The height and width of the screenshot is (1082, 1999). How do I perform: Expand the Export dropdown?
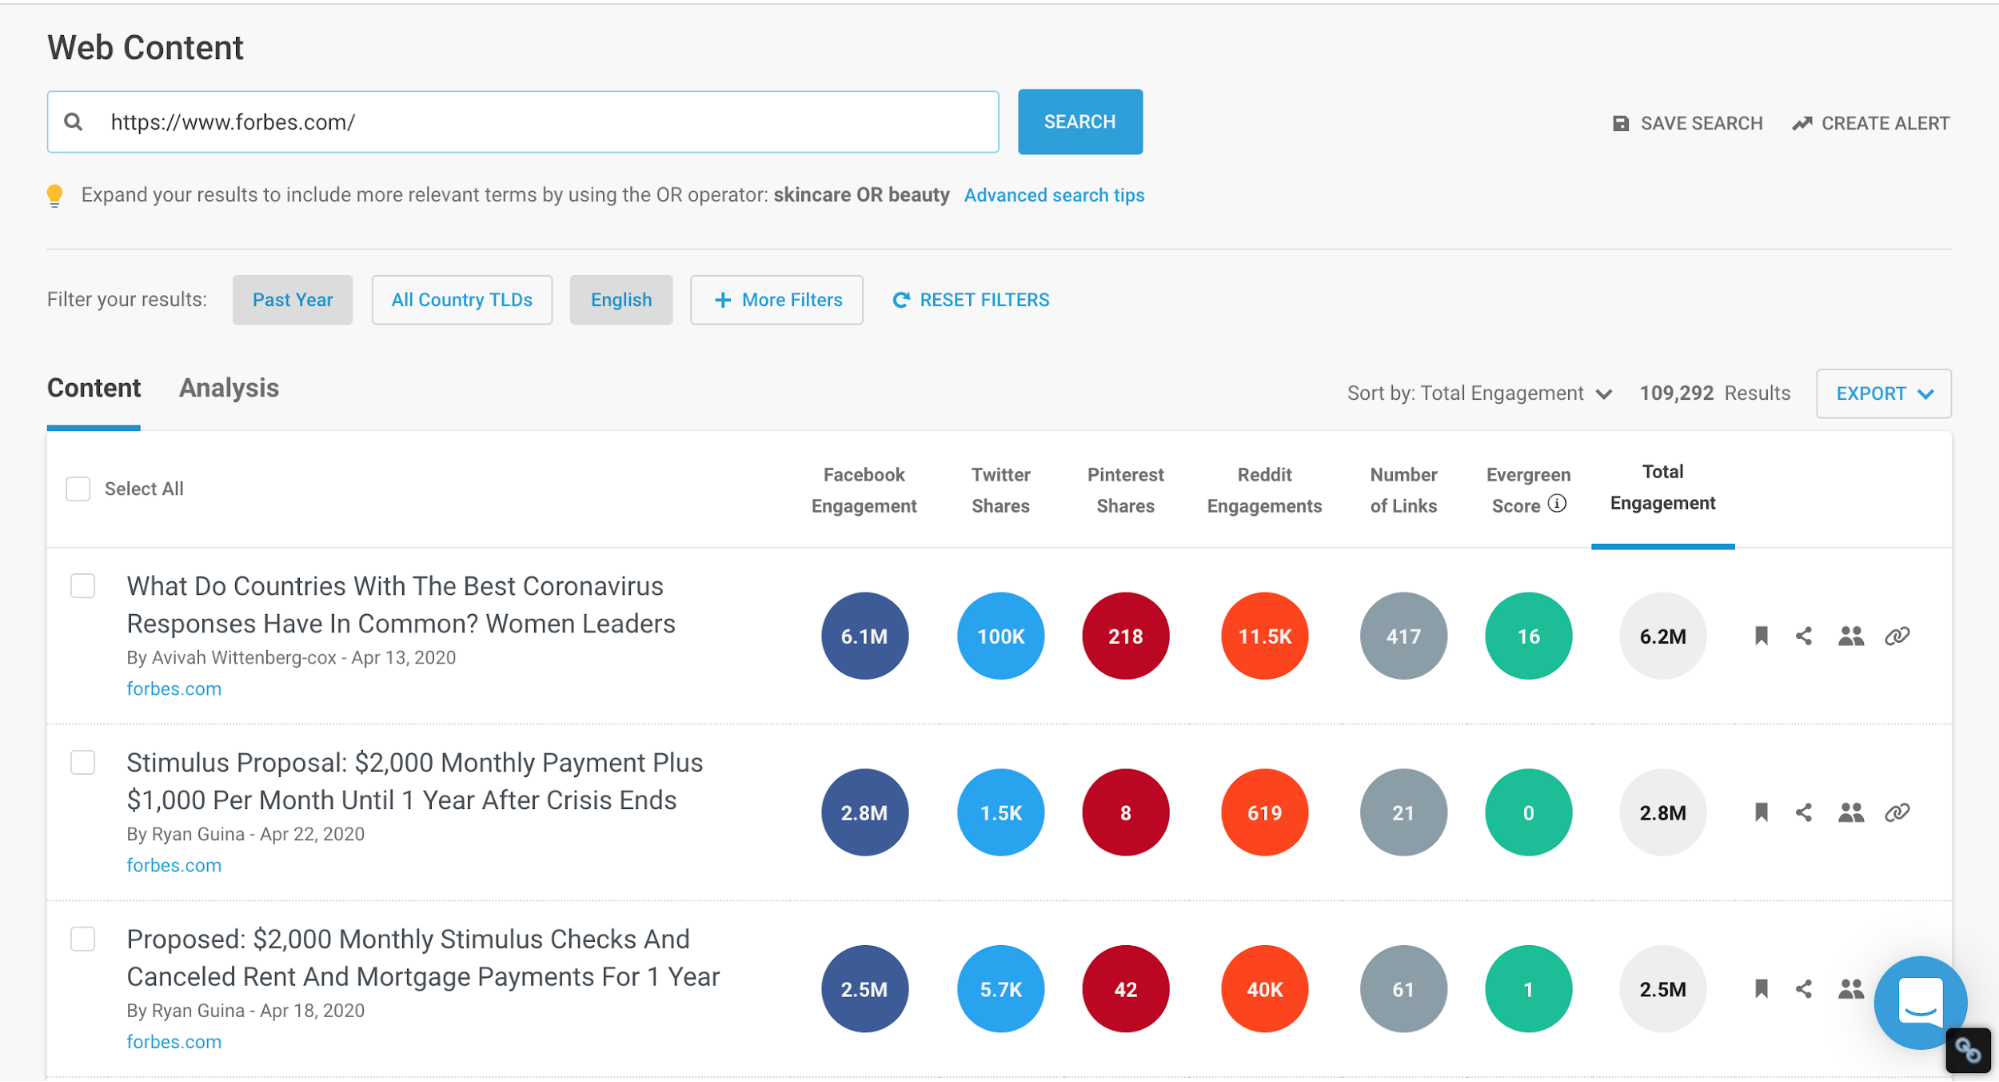(1884, 394)
